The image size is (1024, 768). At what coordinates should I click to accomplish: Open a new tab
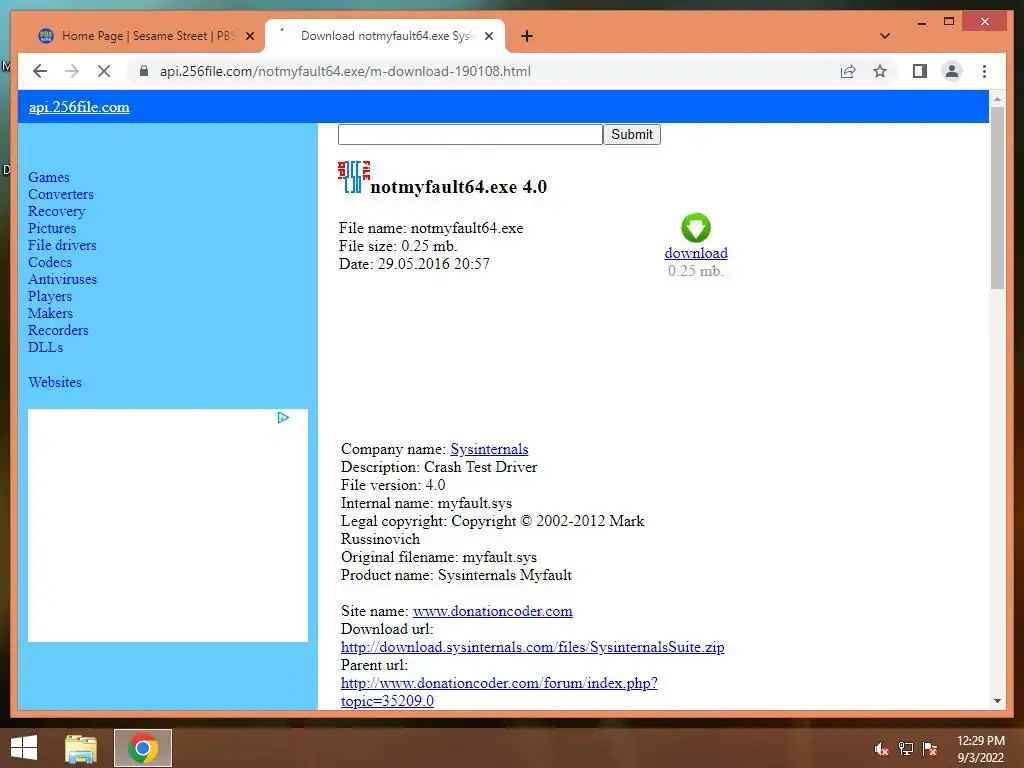[x=526, y=36]
